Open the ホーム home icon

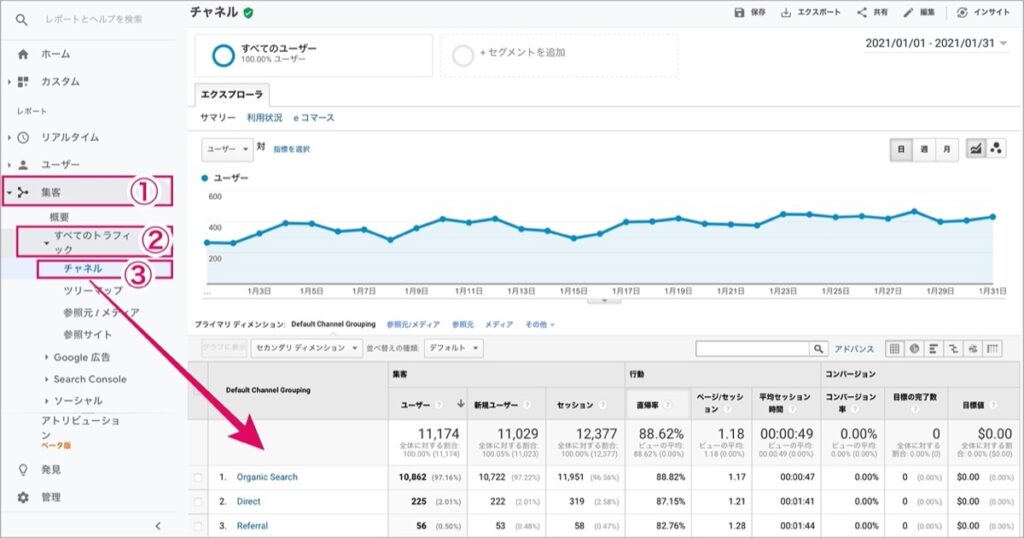pos(23,54)
